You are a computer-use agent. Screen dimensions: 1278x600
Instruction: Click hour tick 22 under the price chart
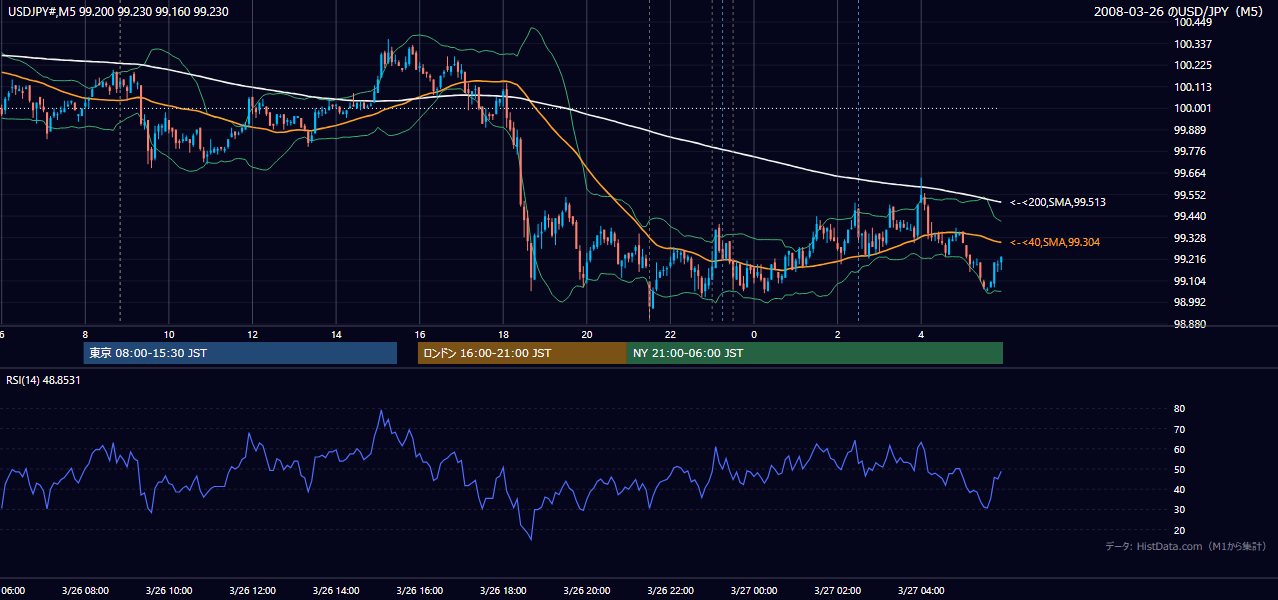point(670,334)
